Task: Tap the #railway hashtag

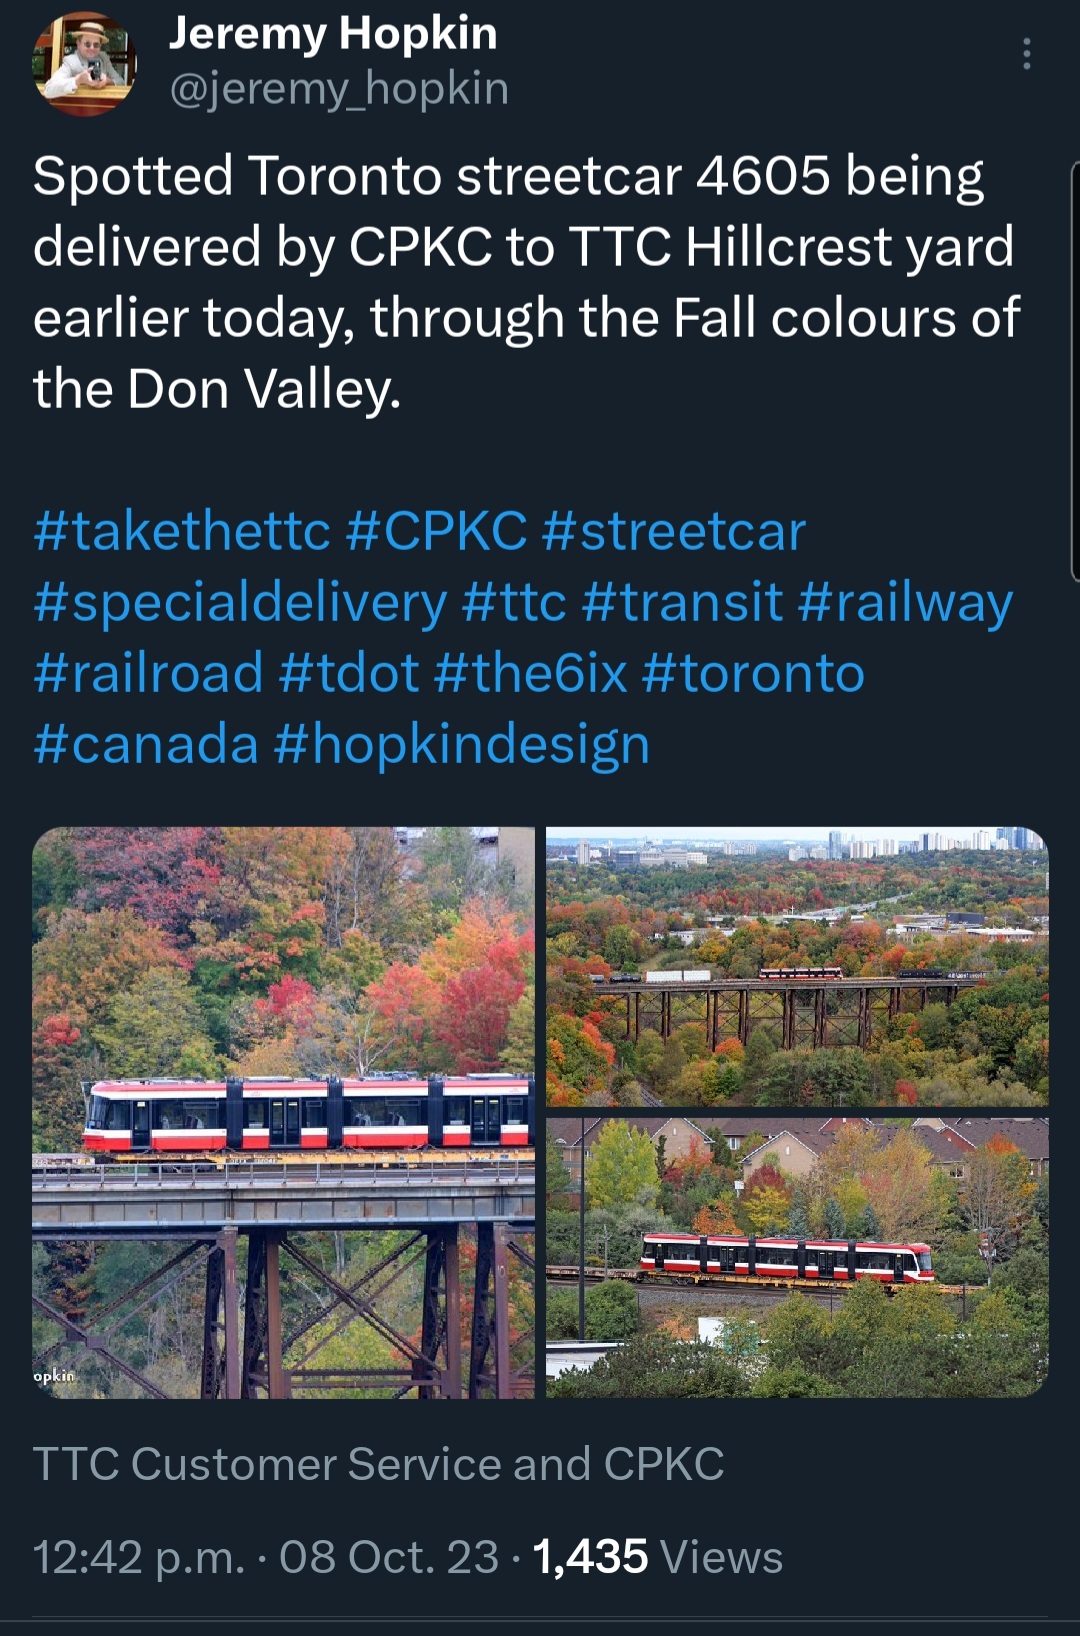Action: (906, 602)
